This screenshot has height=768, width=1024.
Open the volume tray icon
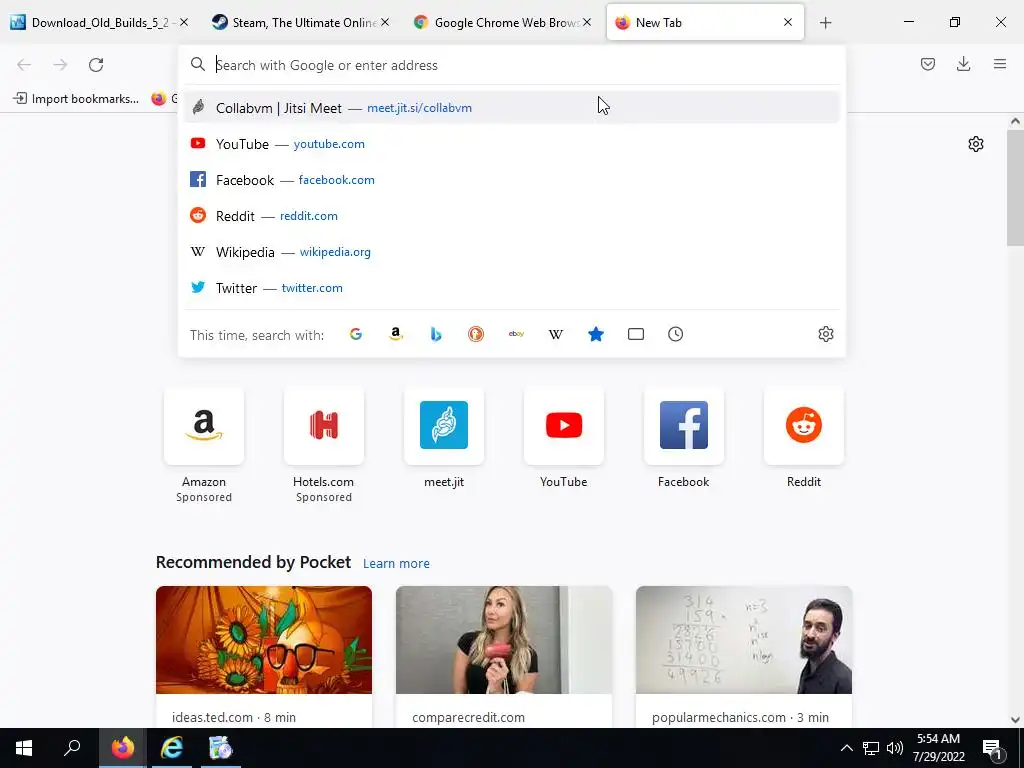(x=895, y=748)
